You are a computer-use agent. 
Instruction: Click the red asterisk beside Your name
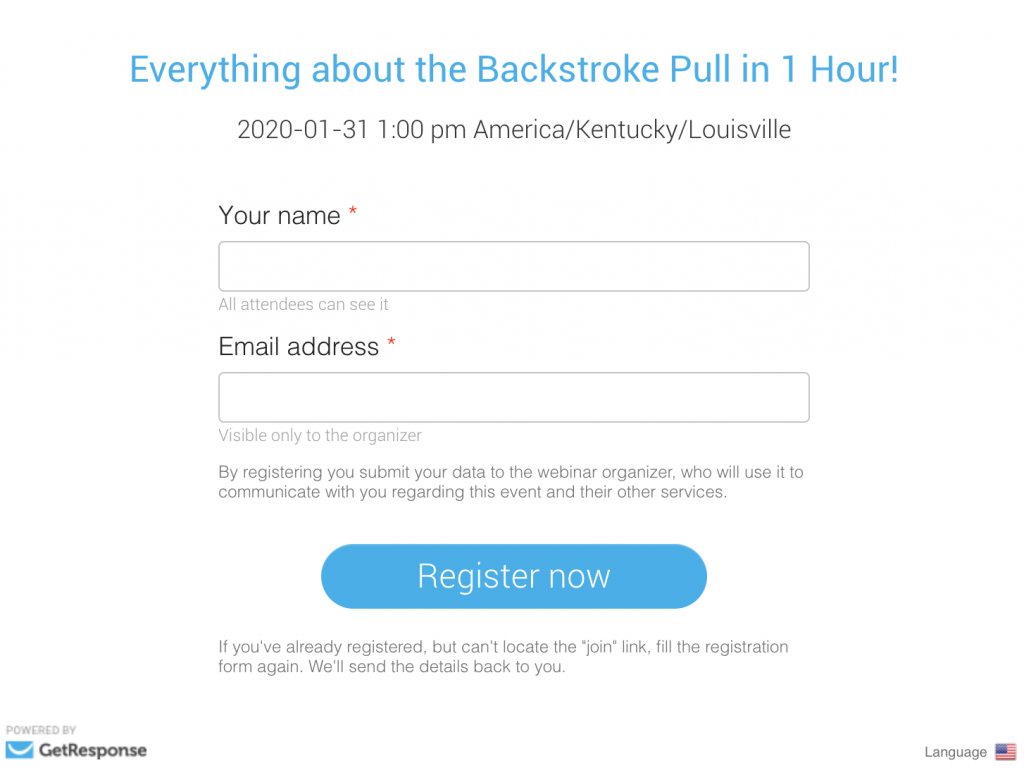352,214
